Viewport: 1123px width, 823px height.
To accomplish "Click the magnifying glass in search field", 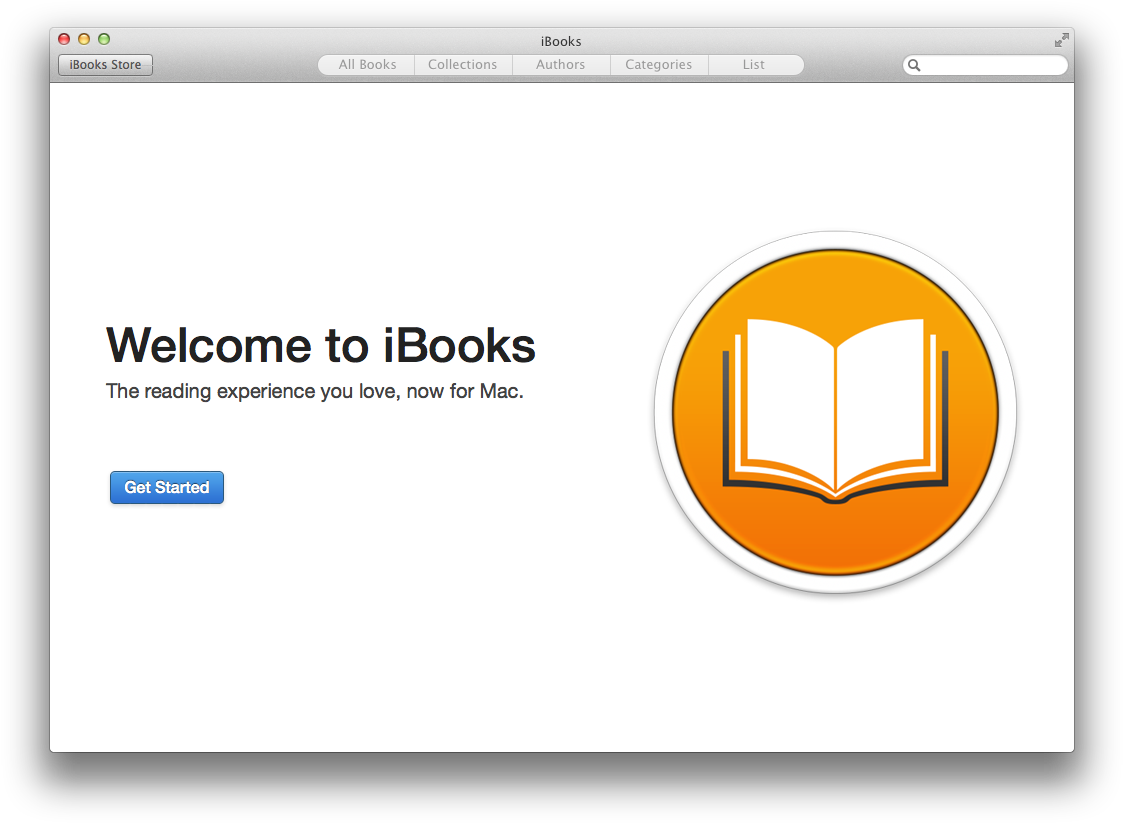I will point(913,65).
